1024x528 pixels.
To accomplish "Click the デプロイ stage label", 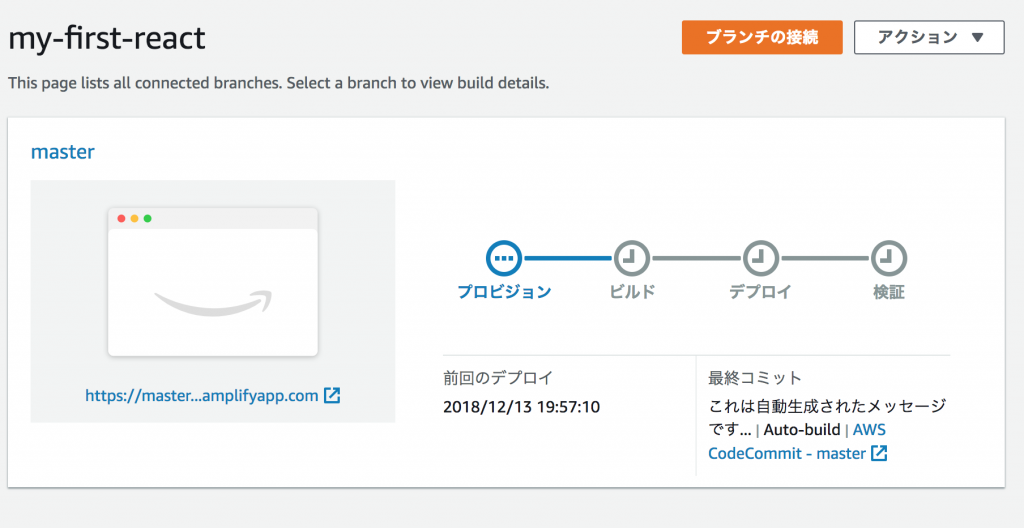I will pyautogui.click(x=761, y=292).
